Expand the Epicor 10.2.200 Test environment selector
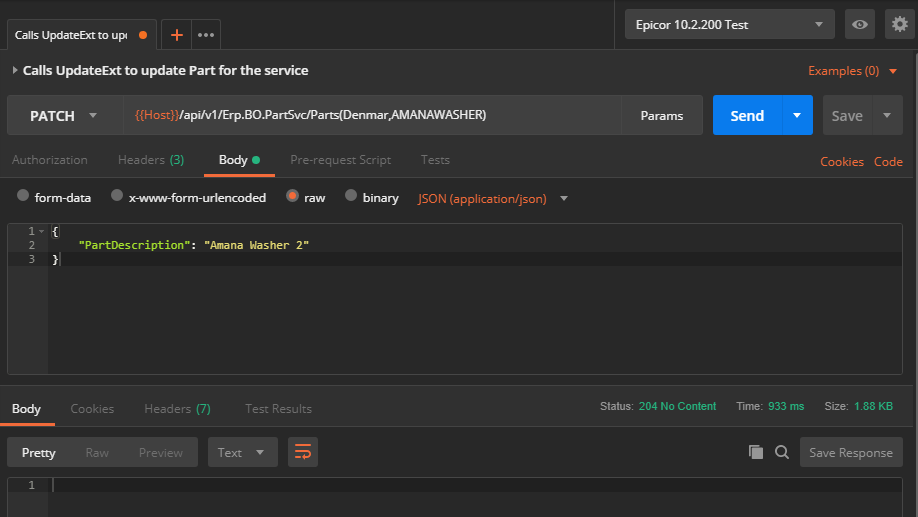918x517 pixels. (x=729, y=24)
